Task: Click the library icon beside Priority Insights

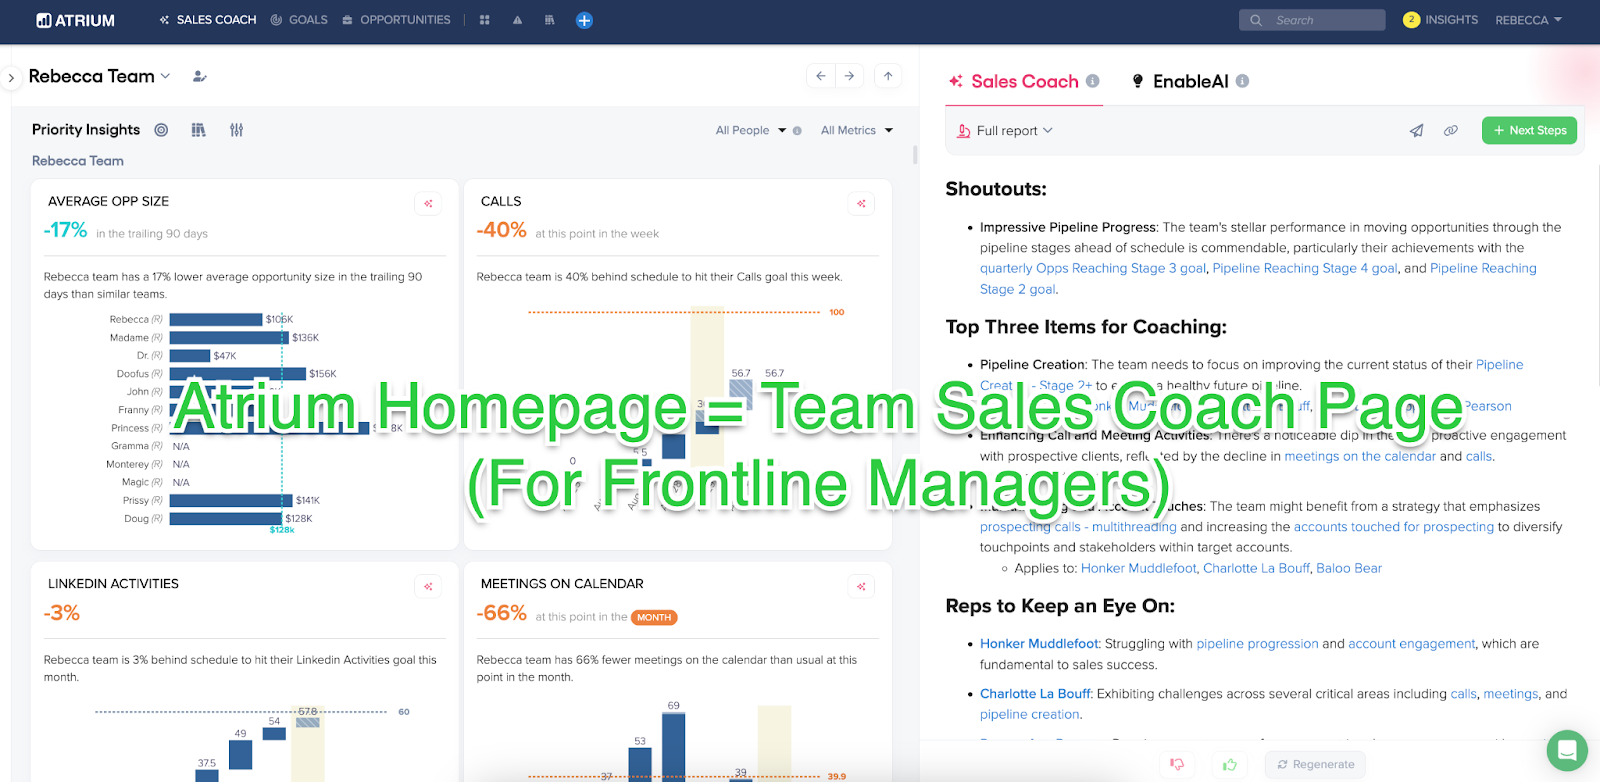Action: 198,130
